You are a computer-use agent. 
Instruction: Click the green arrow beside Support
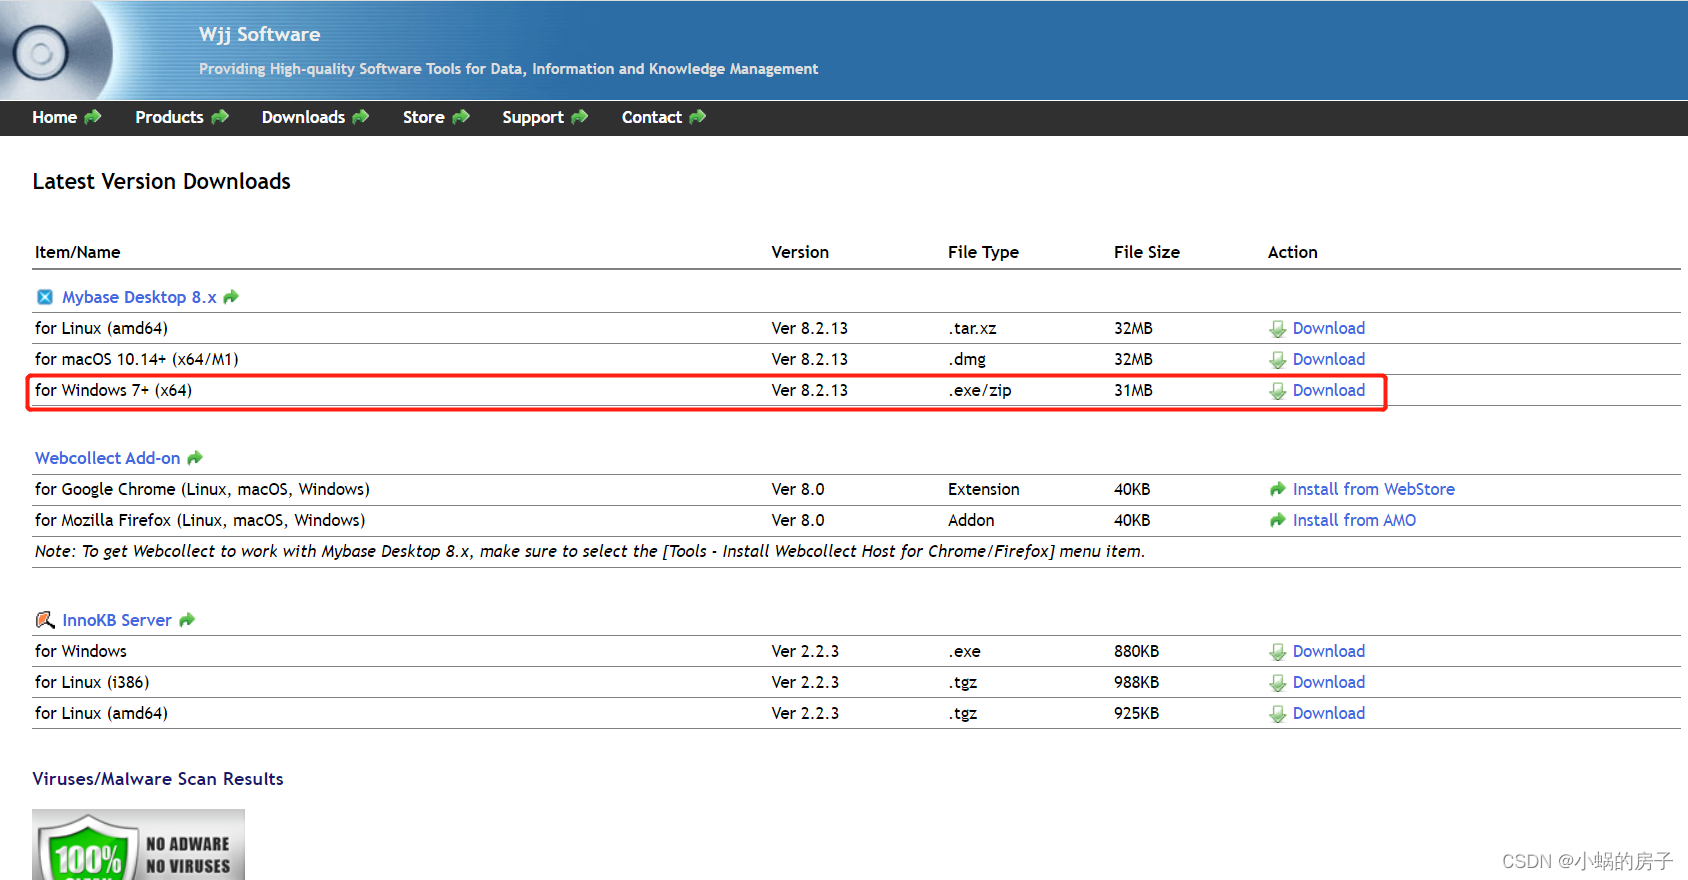pos(580,117)
